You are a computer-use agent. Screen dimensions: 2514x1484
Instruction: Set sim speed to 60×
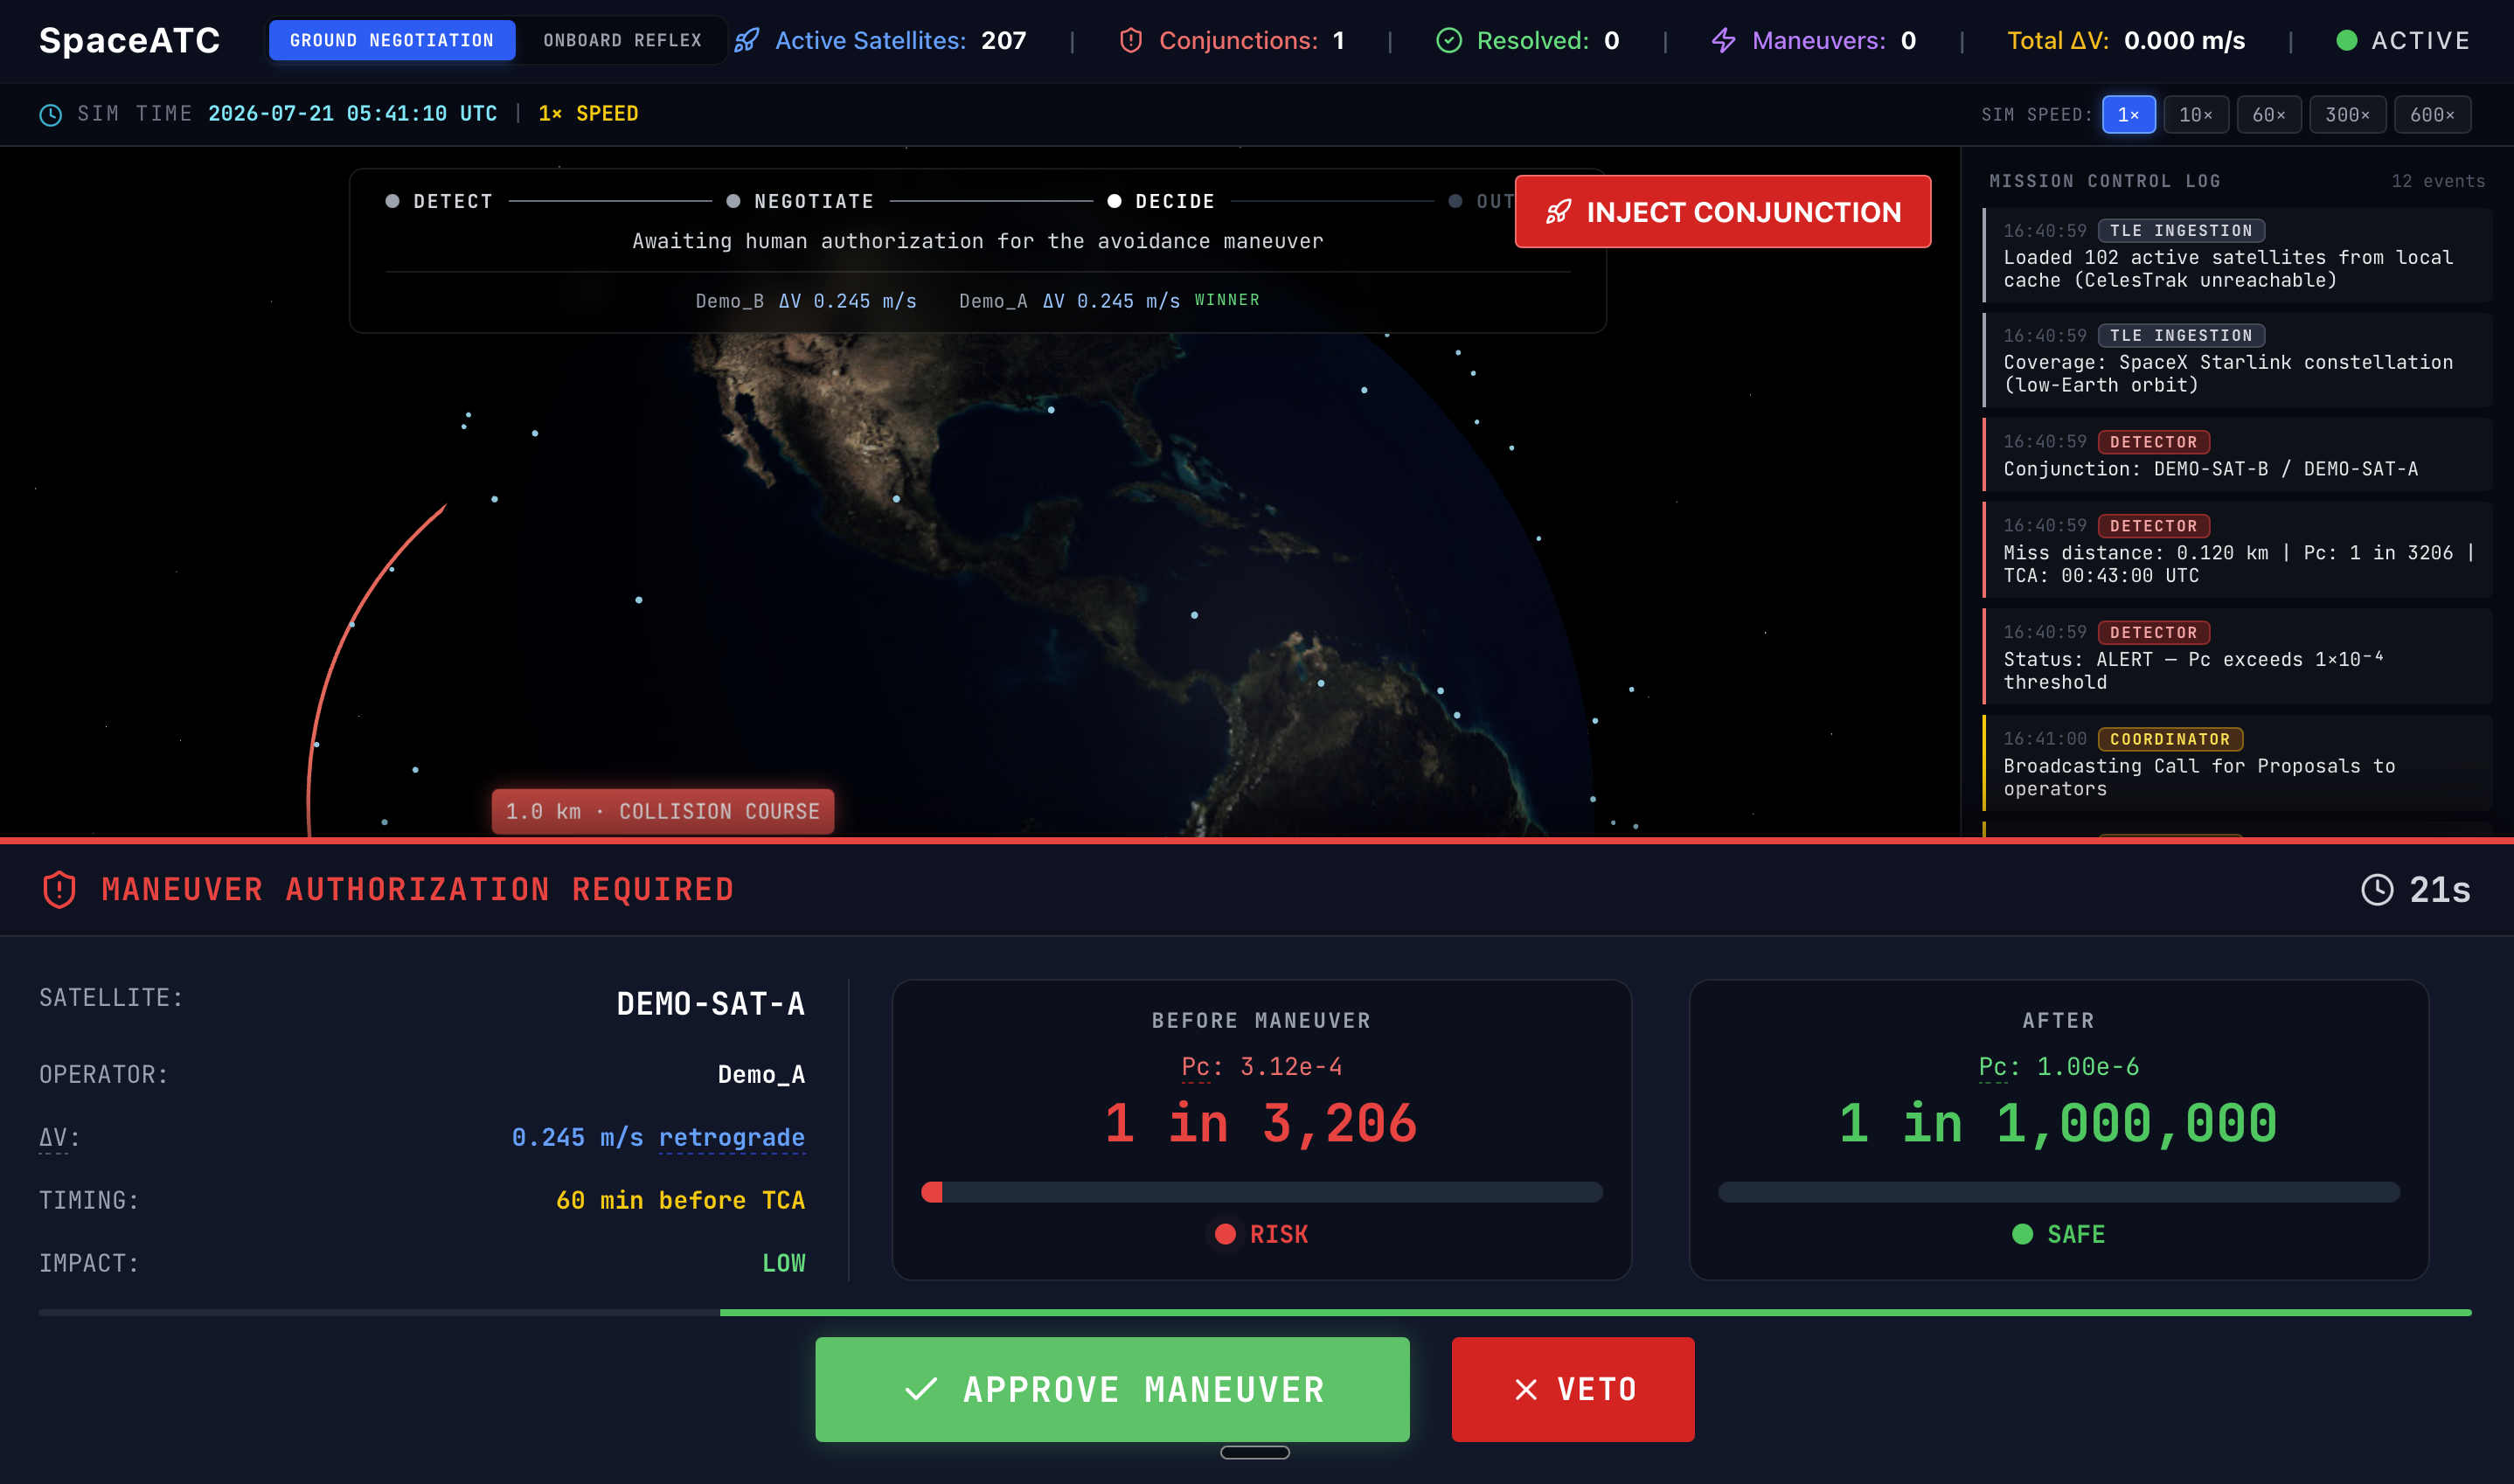tap(2269, 115)
